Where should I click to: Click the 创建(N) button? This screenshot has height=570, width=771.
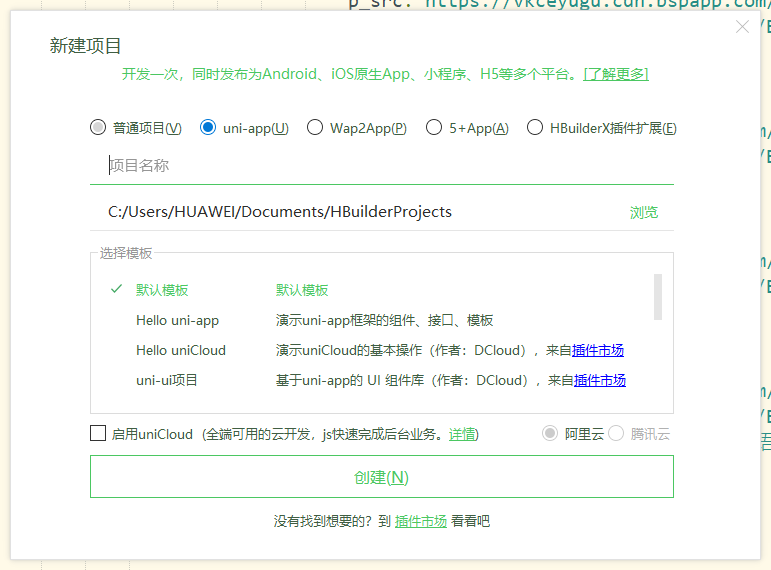(382, 477)
